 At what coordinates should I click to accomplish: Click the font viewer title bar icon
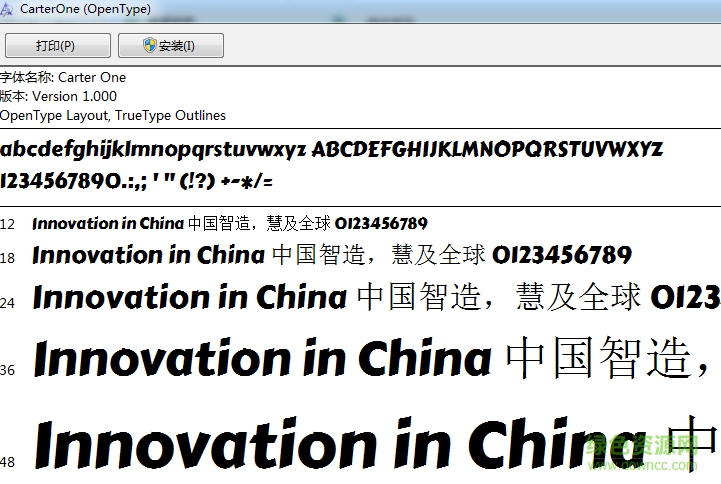pos(6,9)
